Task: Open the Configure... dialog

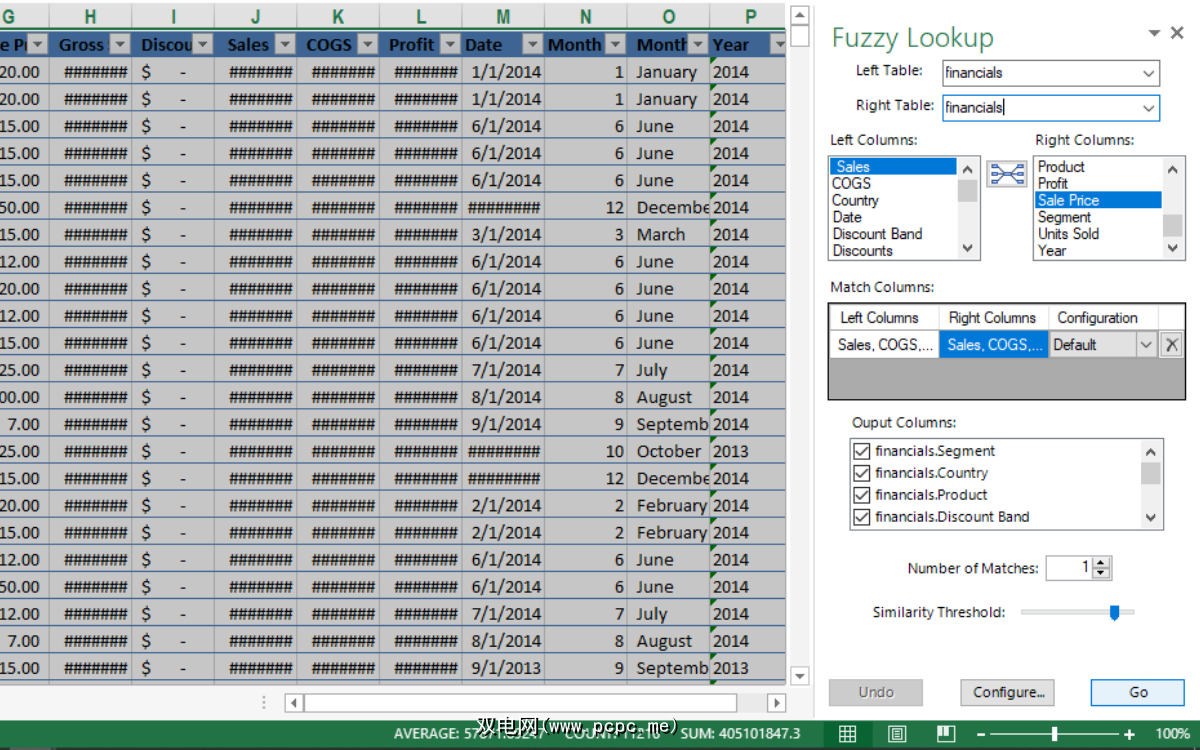Action: pyautogui.click(x=1008, y=692)
